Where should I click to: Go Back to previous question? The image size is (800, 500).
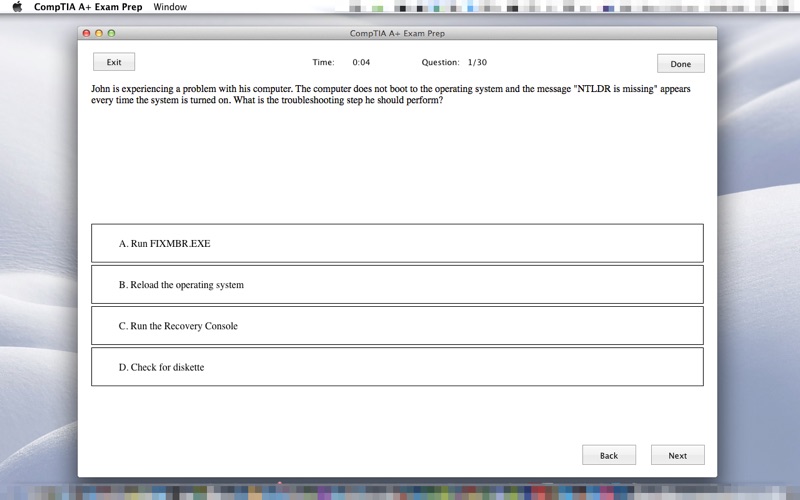609,455
